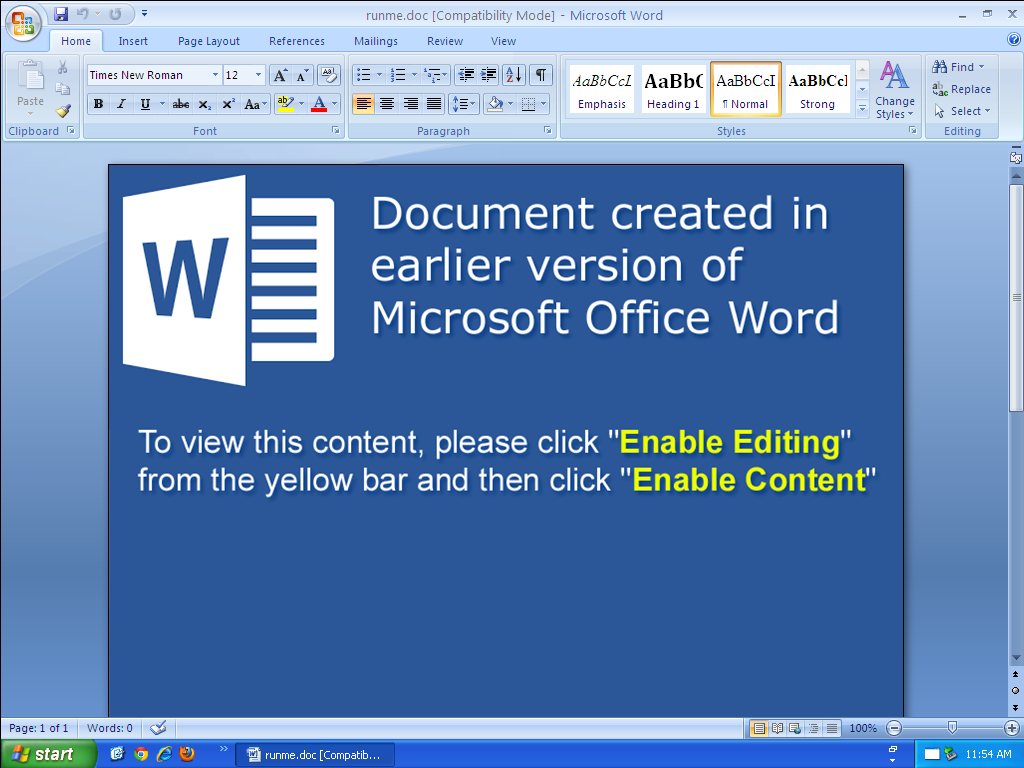This screenshot has width=1024, height=768.
Task: Click the Words: 0 status indicator
Action: click(x=110, y=728)
